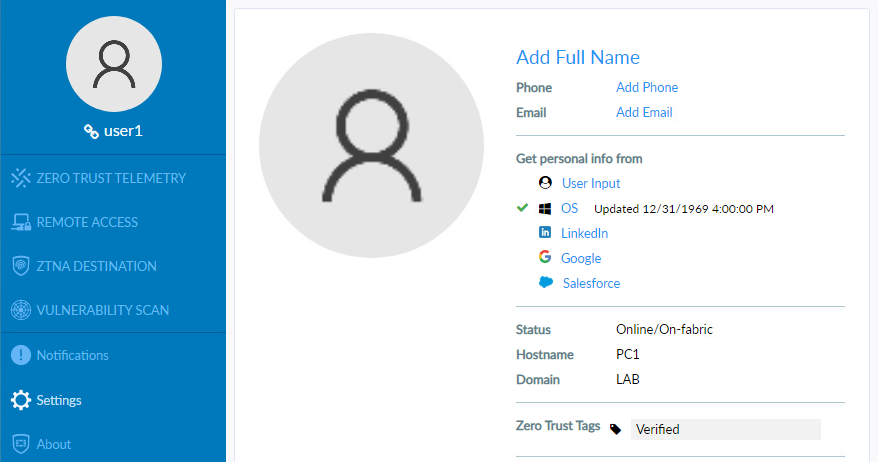Click the green checkmark beside OS
The height and width of the screenshot is (462, 878).
[522, 208]
